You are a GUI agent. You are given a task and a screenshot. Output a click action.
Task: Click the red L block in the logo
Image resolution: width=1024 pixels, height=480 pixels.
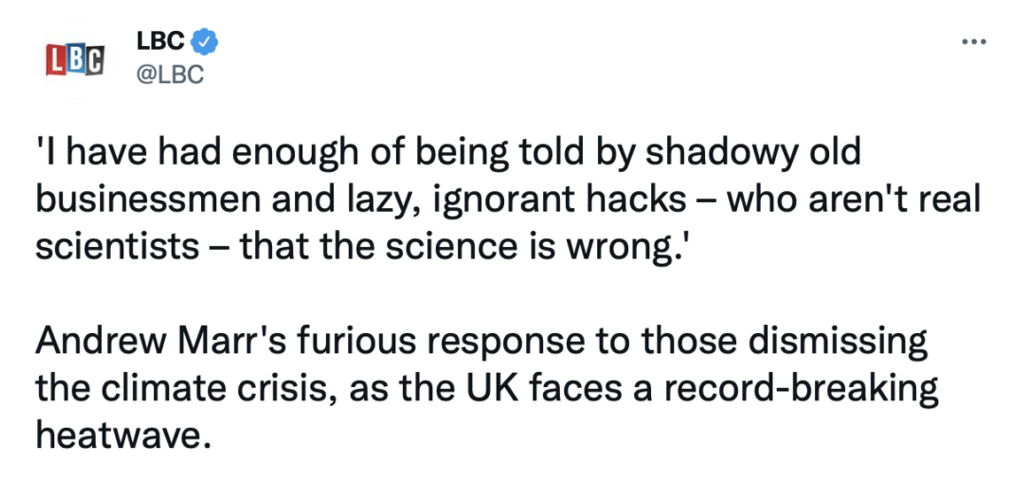[57, 60]
